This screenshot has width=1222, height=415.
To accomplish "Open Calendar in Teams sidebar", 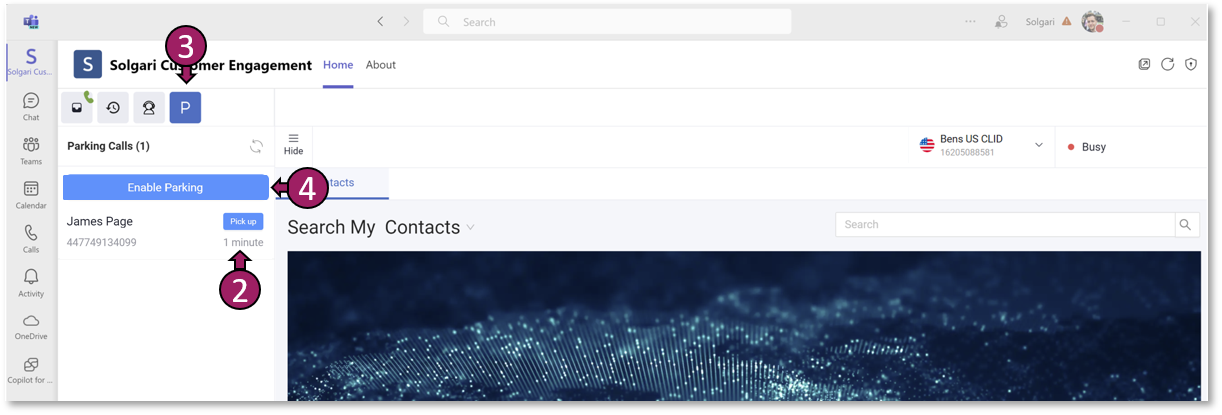I will tap(31, 194).
